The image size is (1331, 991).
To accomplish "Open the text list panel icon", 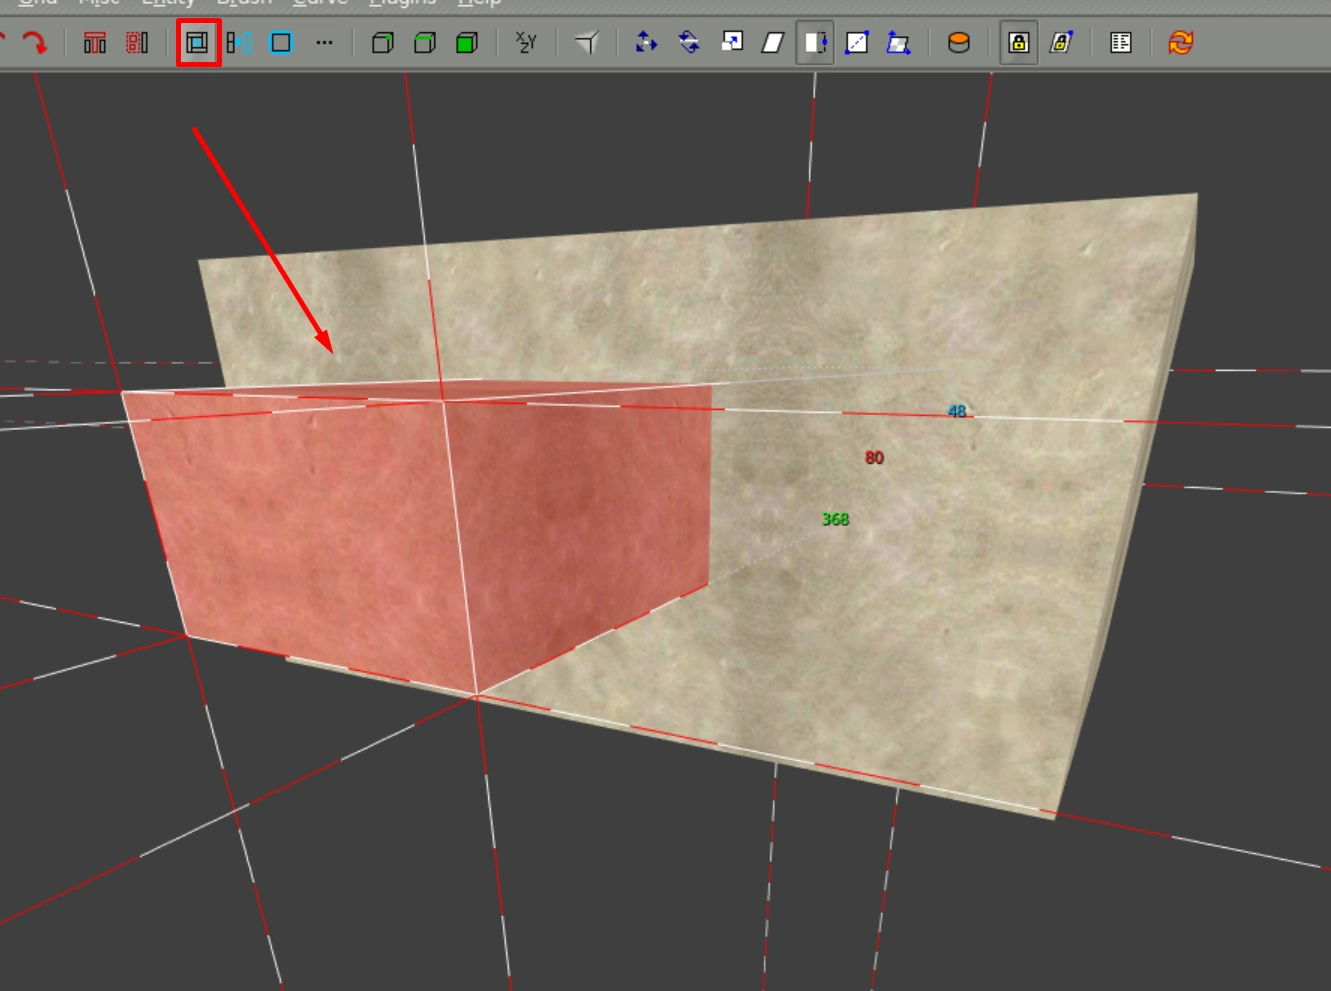I will tap(1121, 43).
